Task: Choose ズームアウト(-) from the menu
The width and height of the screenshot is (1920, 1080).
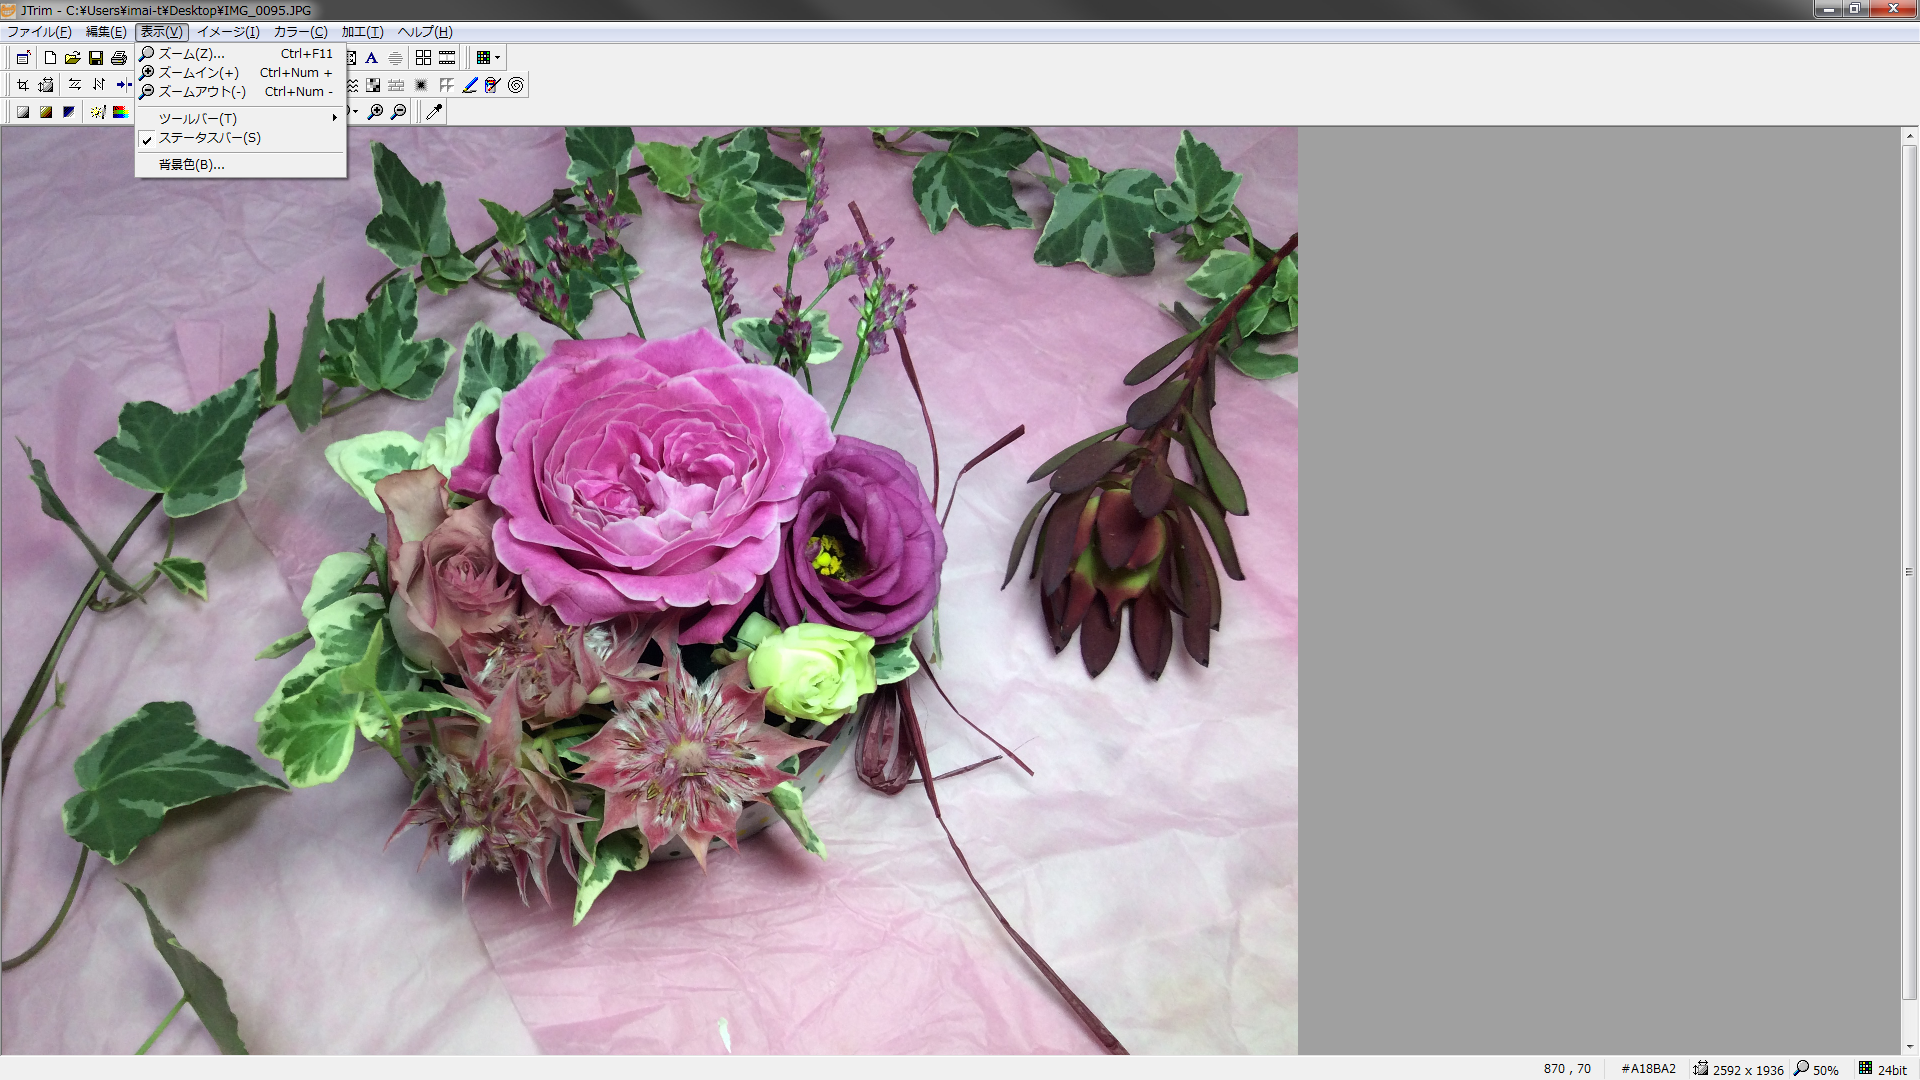Action: (202, 92)
